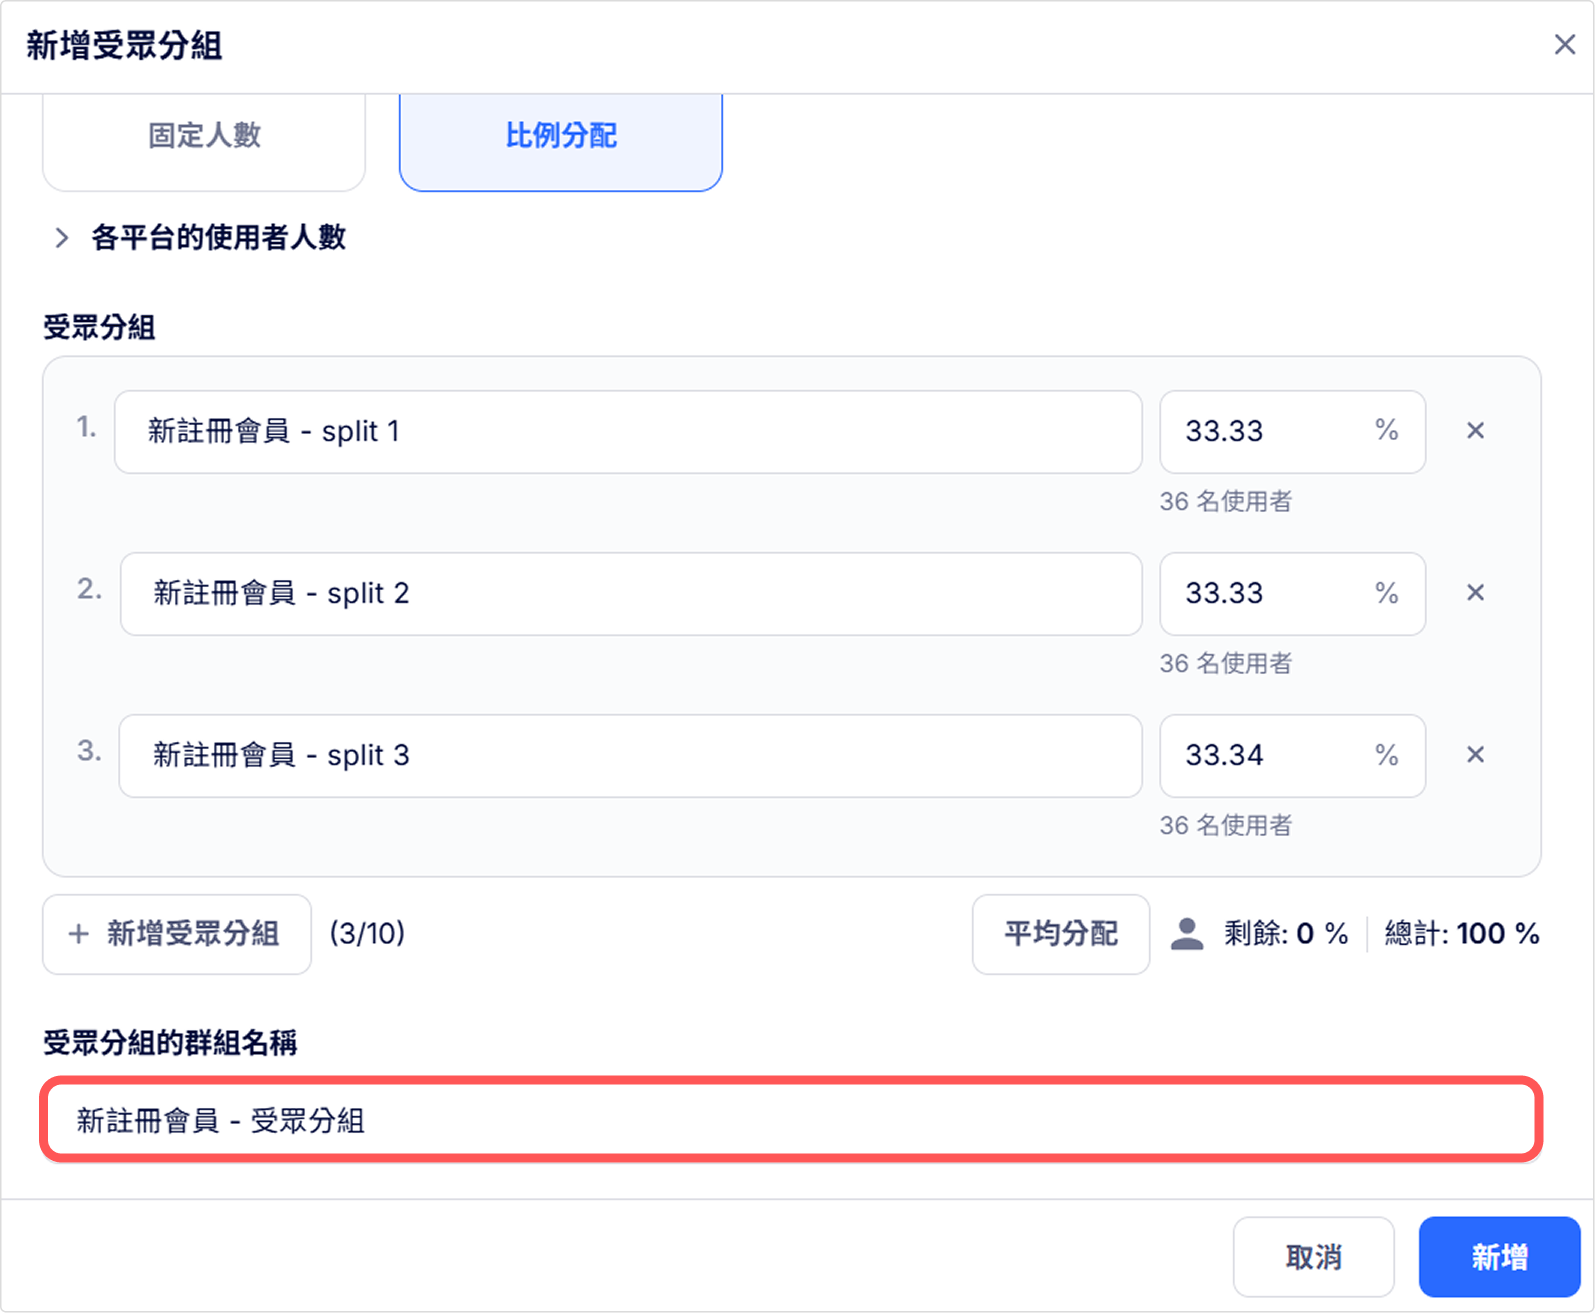The height and width of the screenshot is (1313, 1595).
Task: Click the 受眾分組的群組名稱 label
Action: point(170,1043)
